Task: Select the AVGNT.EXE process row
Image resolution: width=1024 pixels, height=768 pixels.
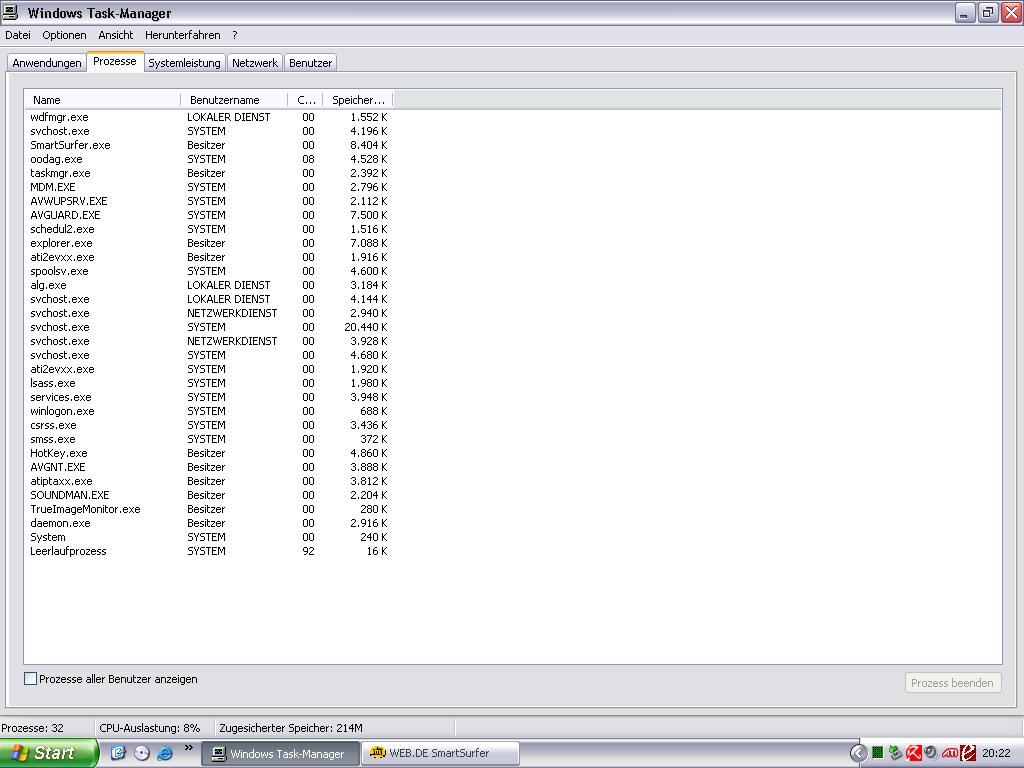Action: [x=208, y=467]
